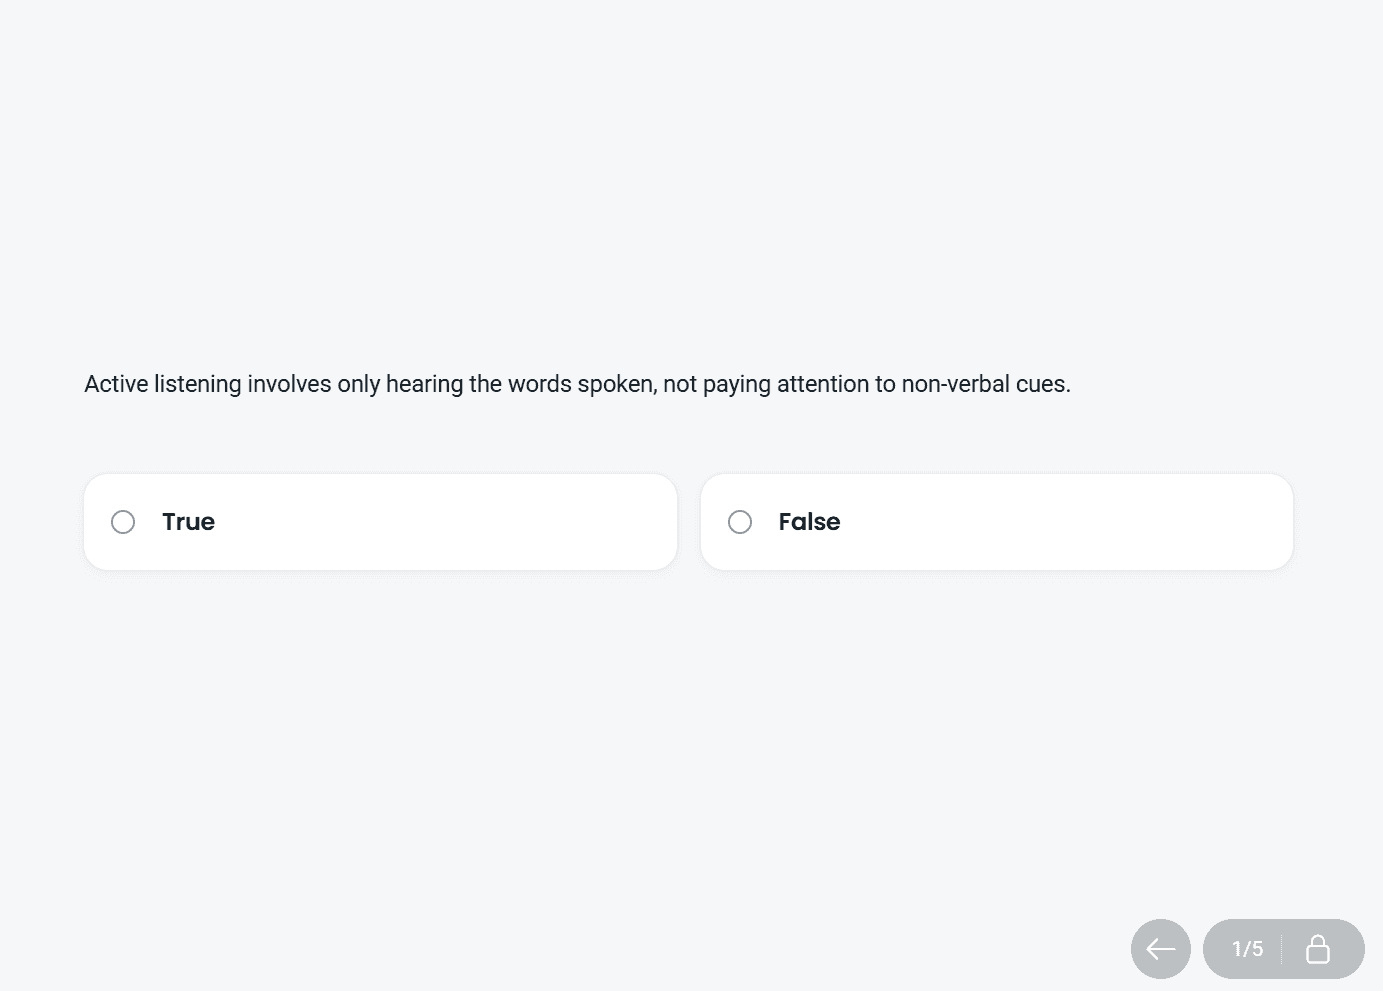Go to the previous question
The height and width of the screenshot is (991, 1383).
pos(1160,949)
